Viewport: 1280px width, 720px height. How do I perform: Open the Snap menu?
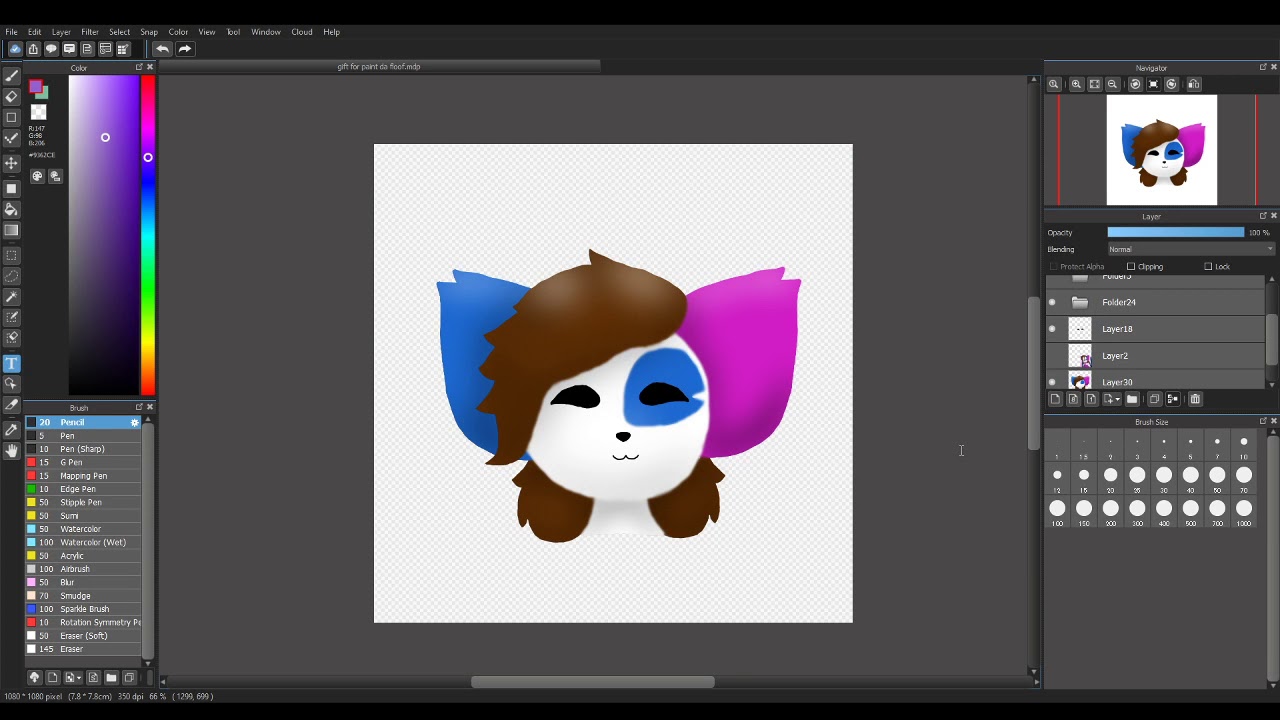click(x=149, y=32)
